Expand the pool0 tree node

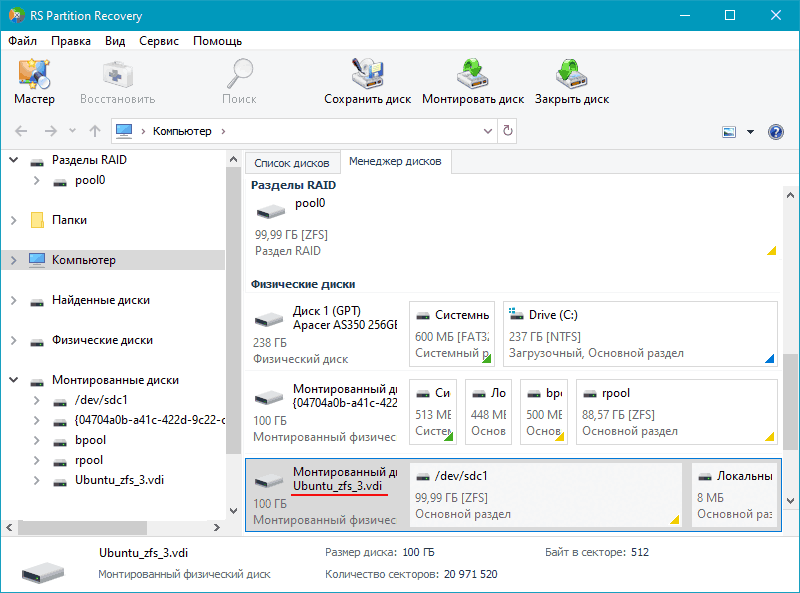coord(36,180)
